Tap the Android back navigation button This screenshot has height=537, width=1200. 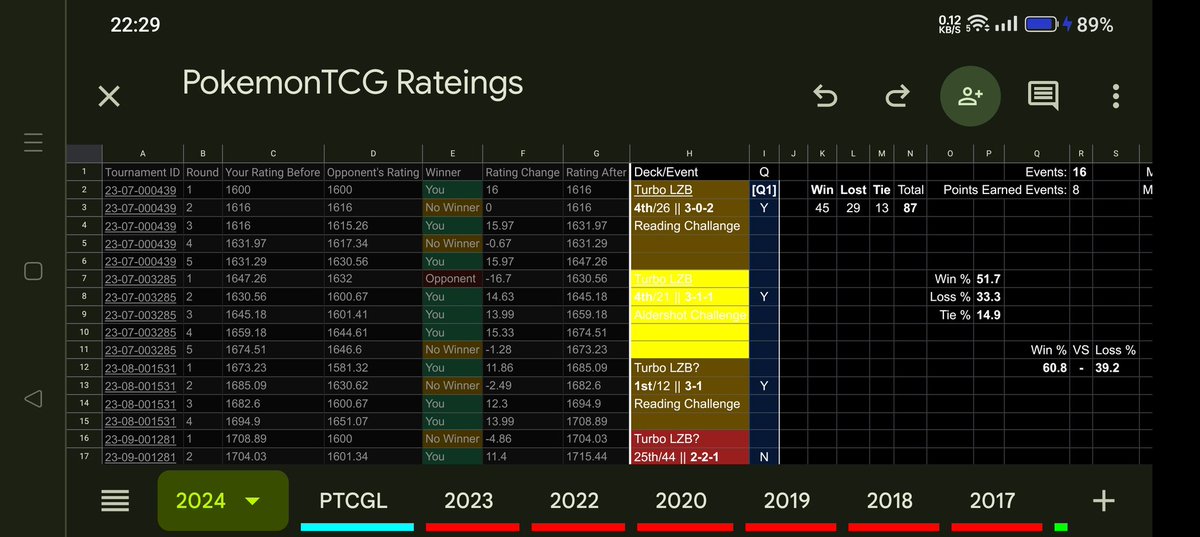click(x=33, y=398)
